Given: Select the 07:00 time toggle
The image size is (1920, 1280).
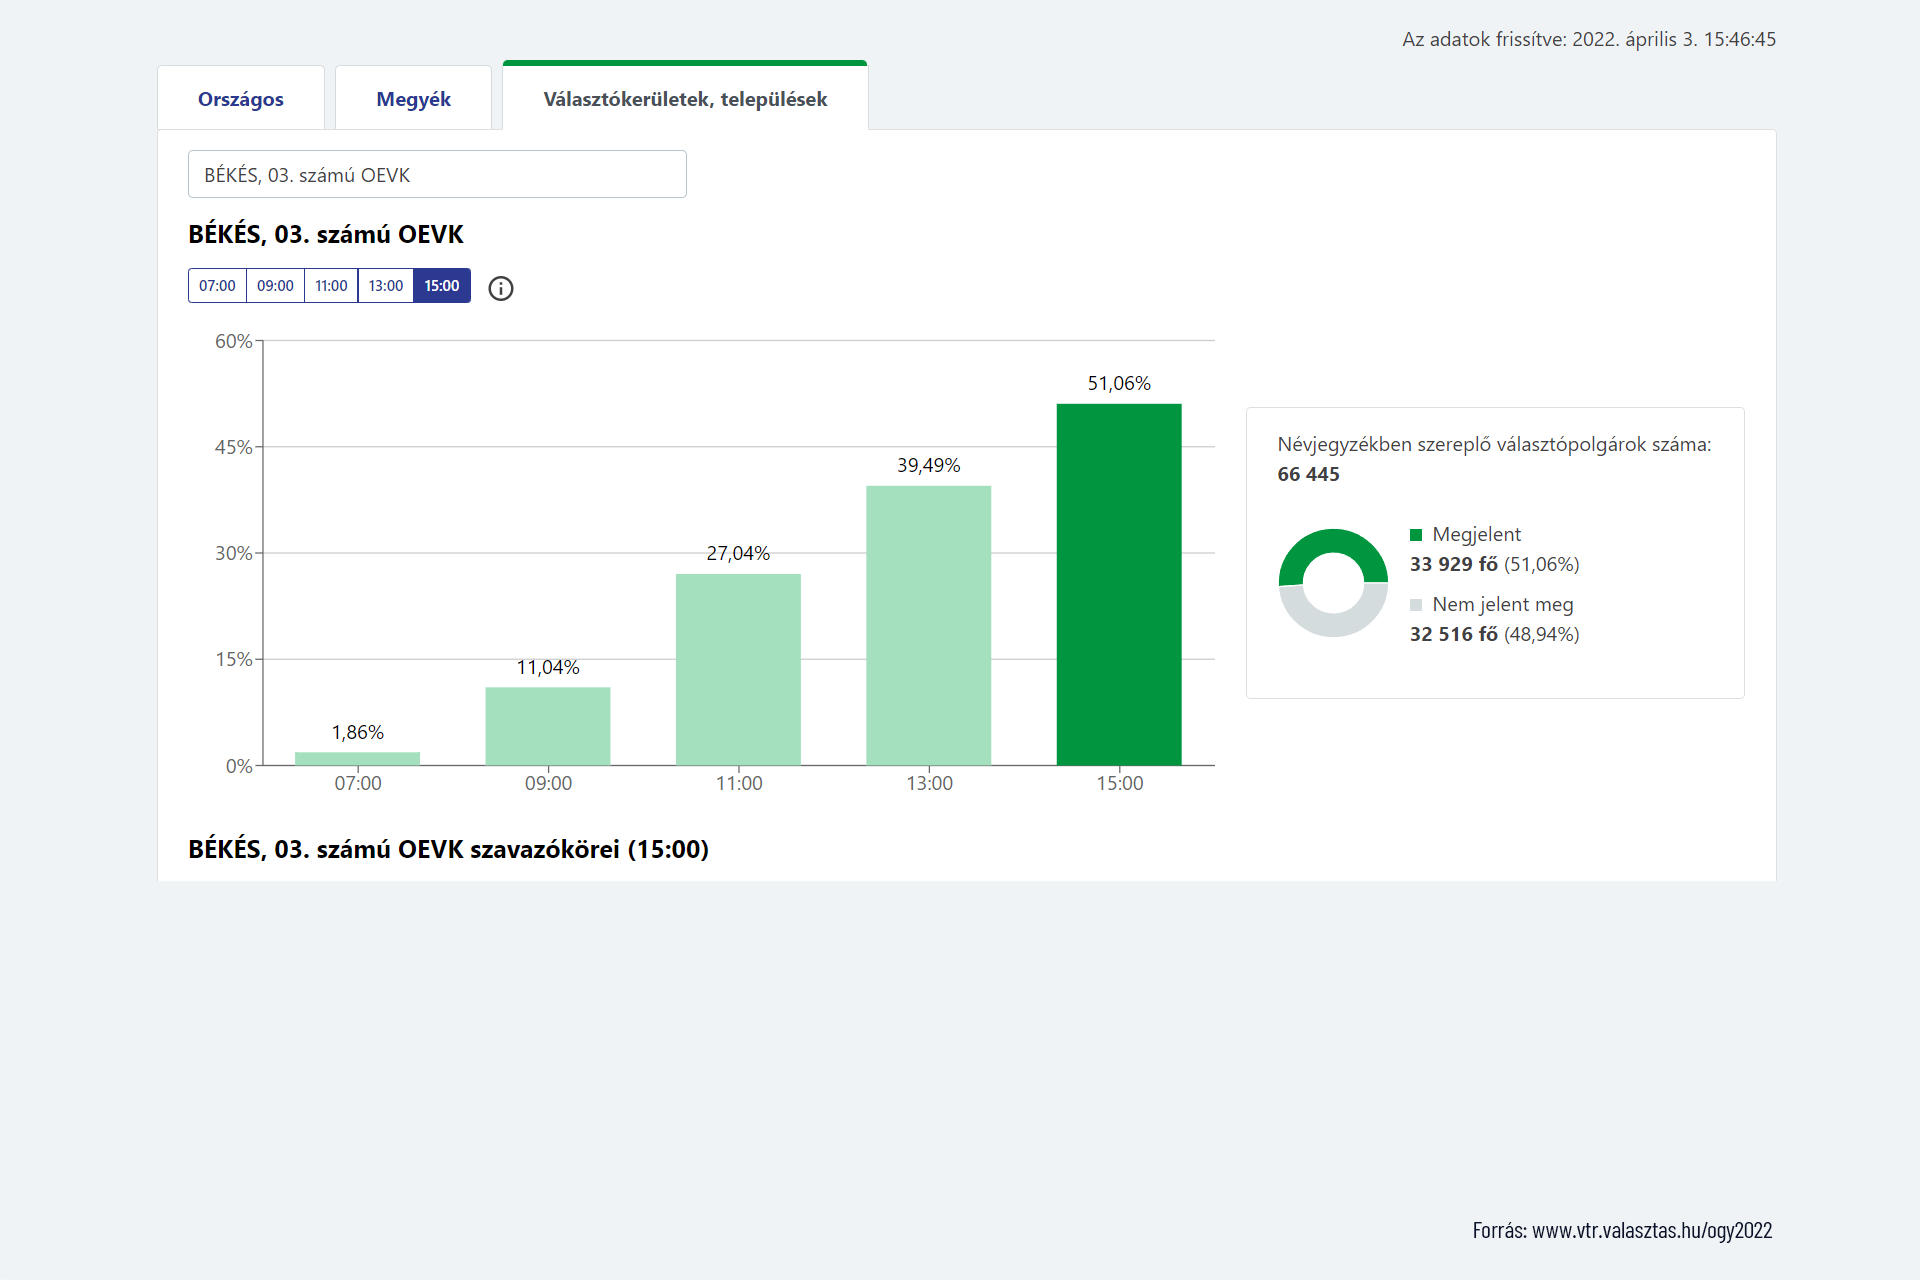Looking at the screenshot, I should (217, 286).
